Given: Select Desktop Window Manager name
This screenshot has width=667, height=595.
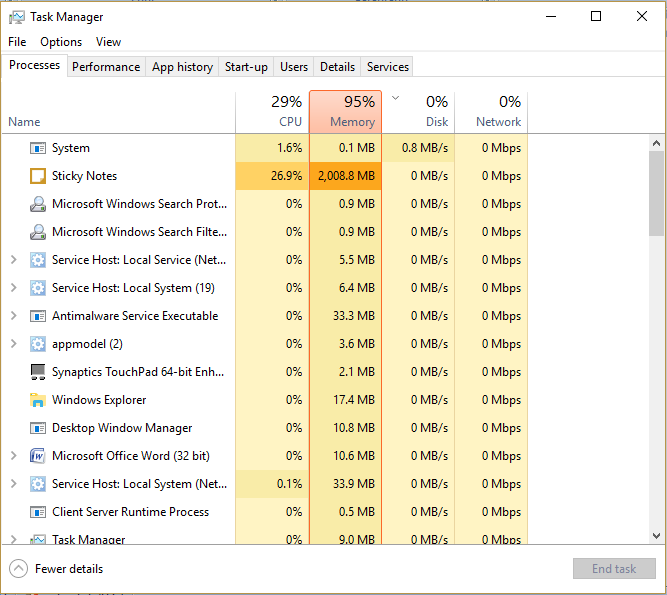Looking at the screenshot, I should pyautogui.click(x=122, y=428).
